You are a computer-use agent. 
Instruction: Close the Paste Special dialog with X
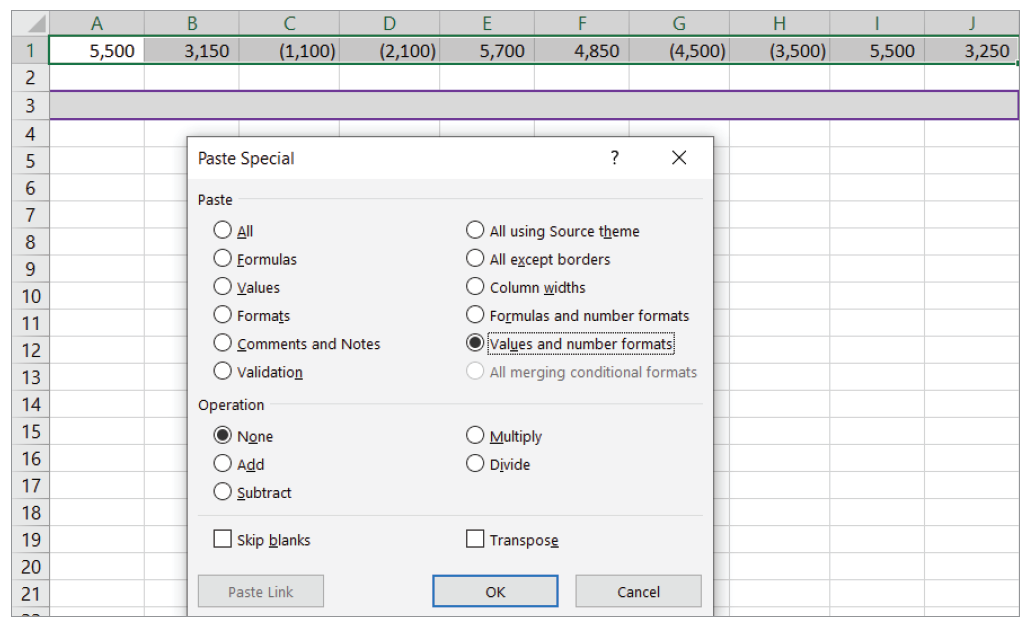pyautogui.click(x=679, y=158)
